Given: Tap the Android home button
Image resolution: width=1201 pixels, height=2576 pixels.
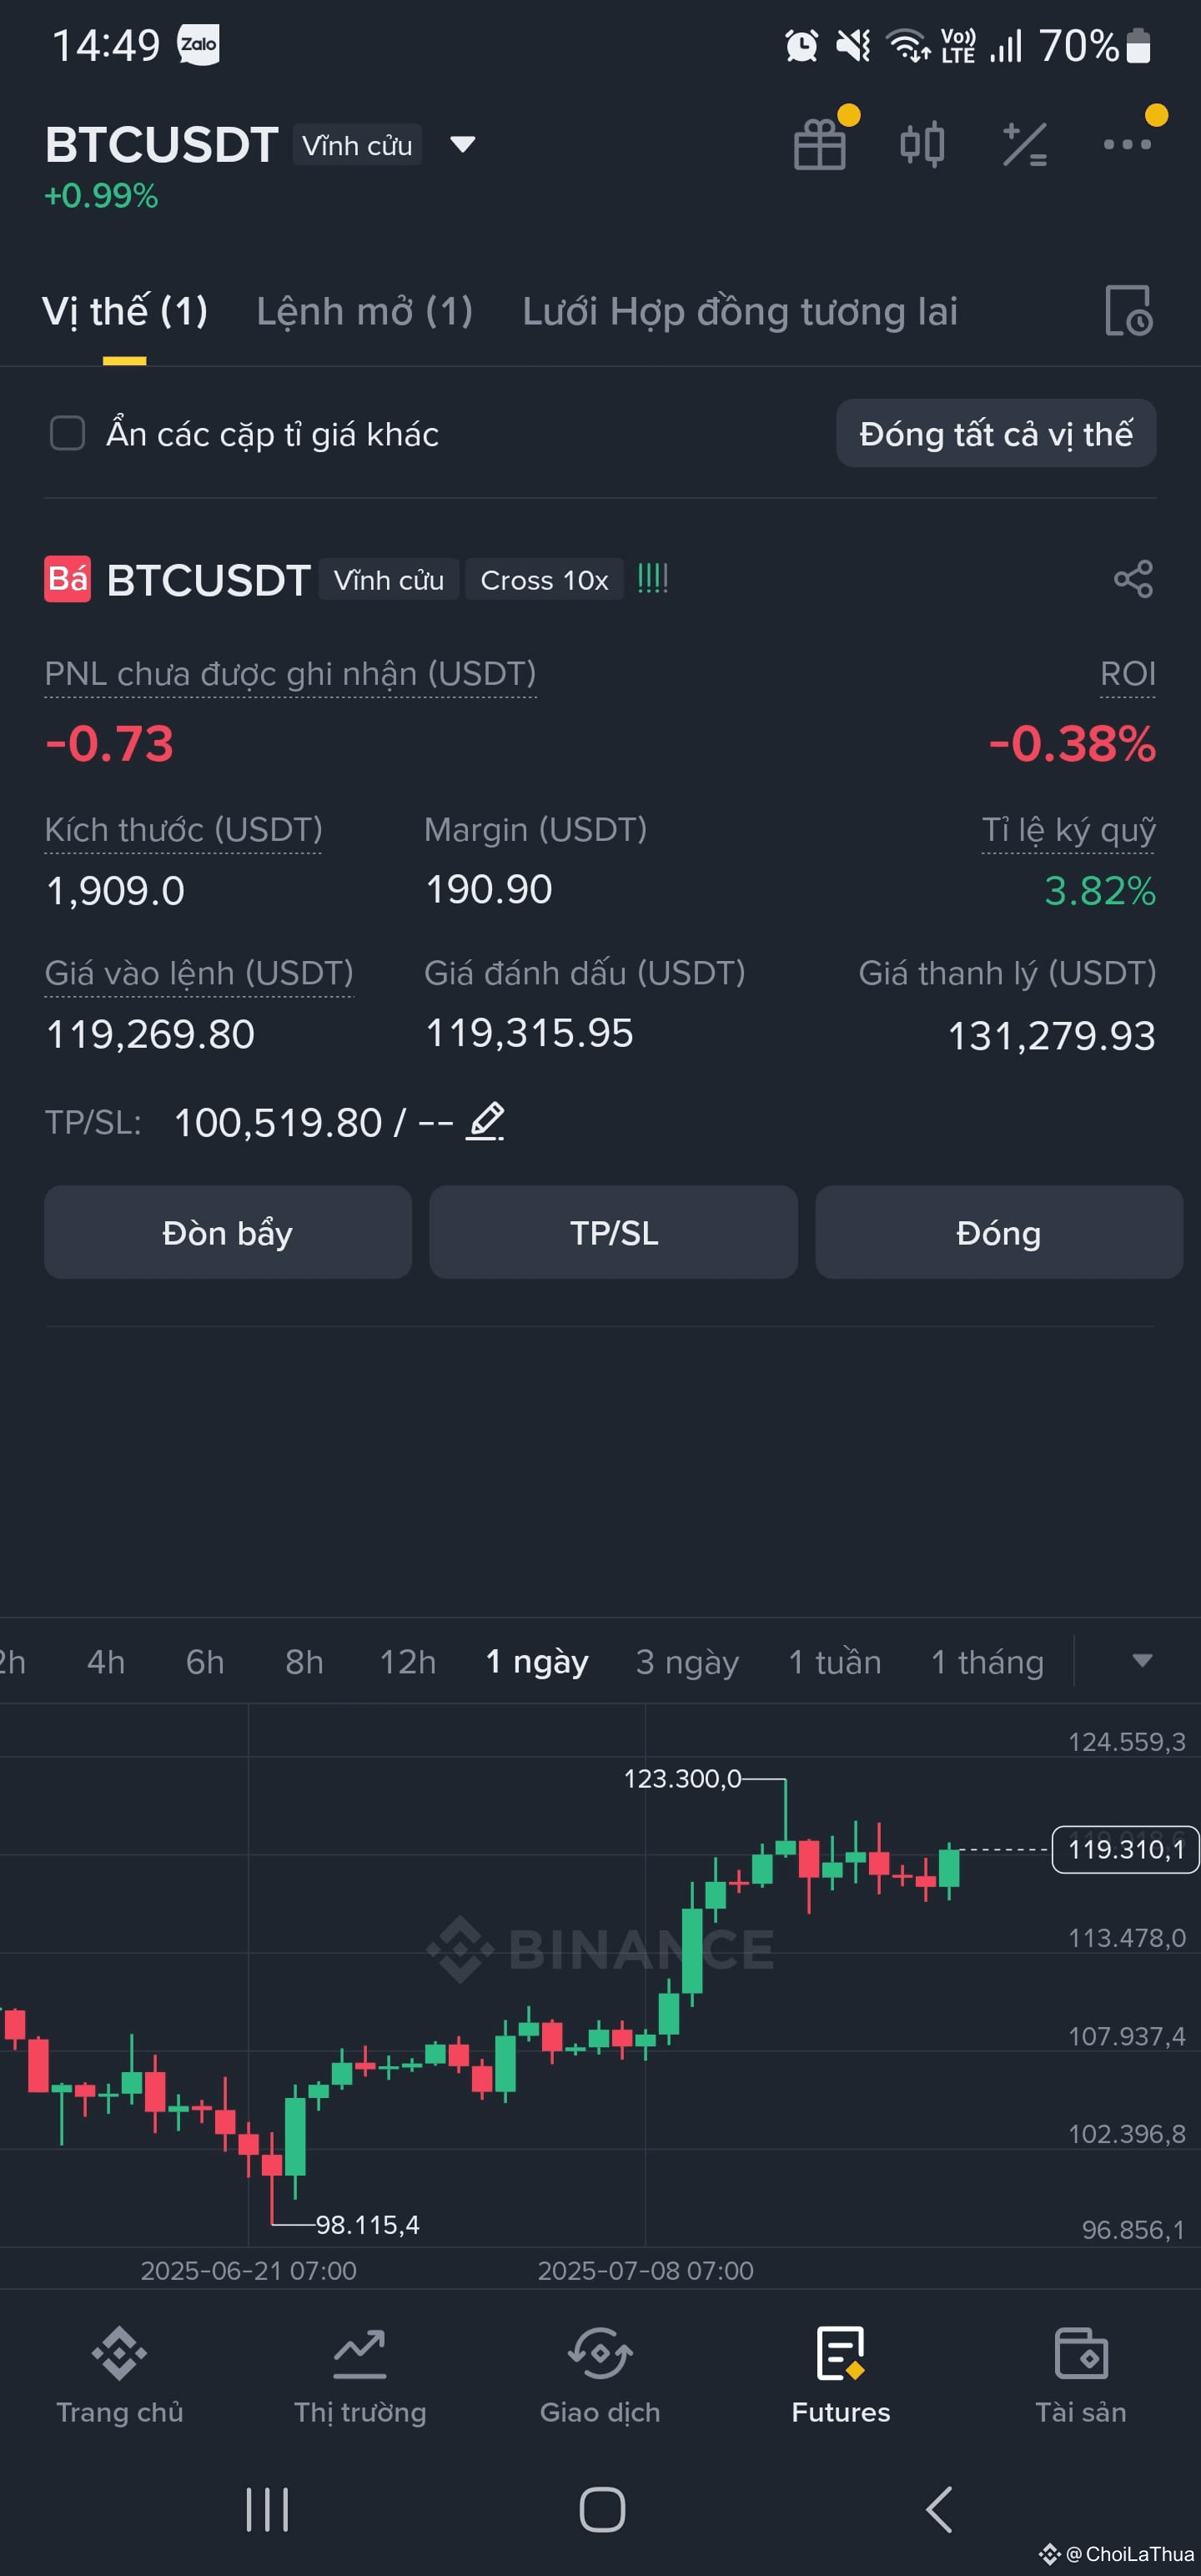Looking at the screenshot, I should click(x=602, y=2510).
